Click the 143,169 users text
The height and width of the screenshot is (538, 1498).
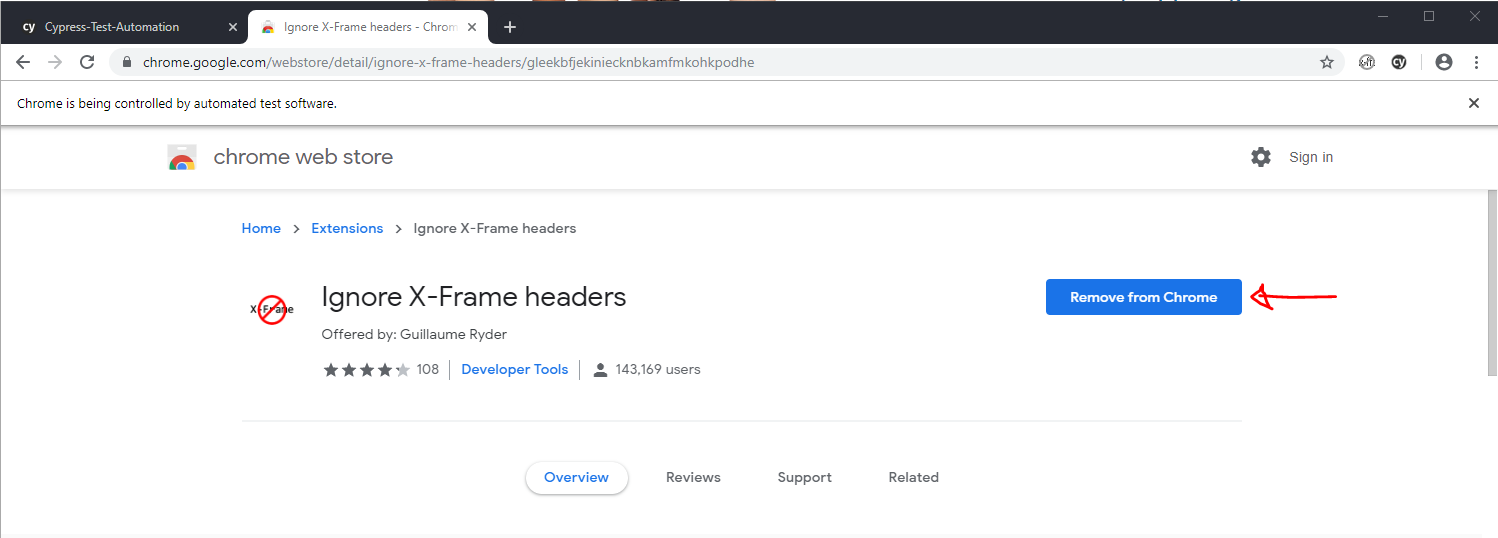pos(658,369)
